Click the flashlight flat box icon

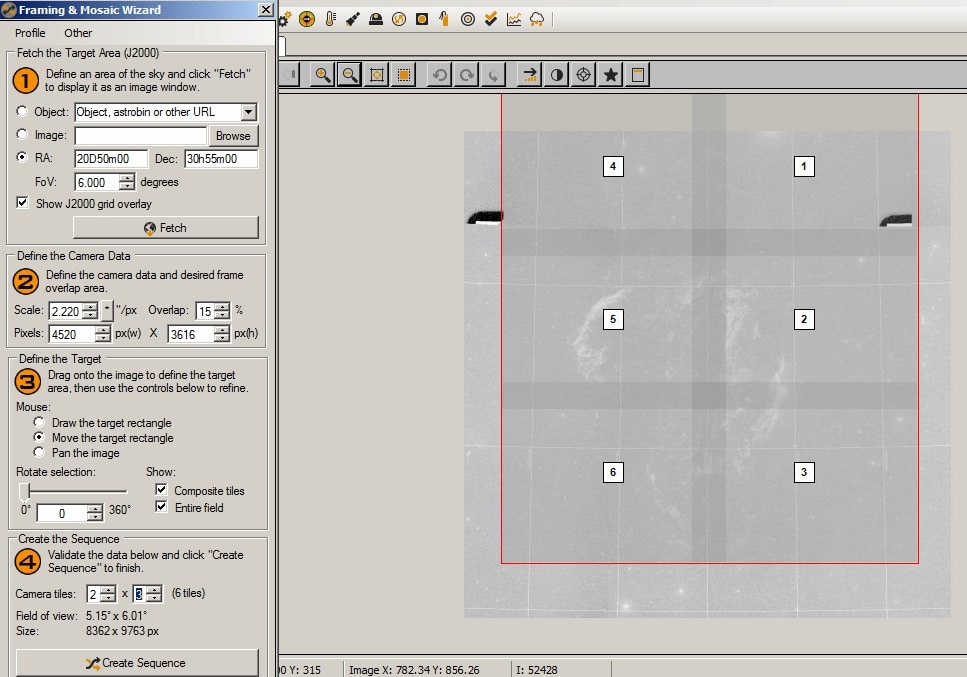coord(353,19)
